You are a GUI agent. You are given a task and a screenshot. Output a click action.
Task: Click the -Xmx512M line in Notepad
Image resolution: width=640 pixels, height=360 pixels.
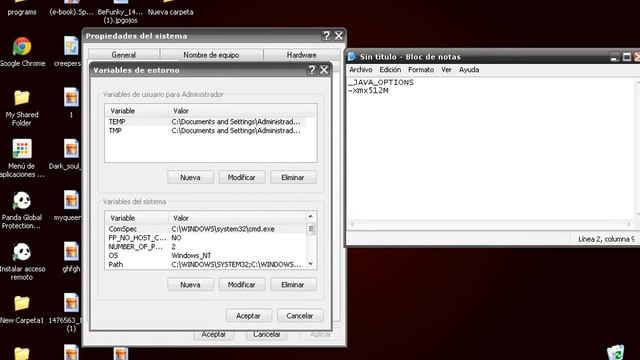(x=368, y=91)
